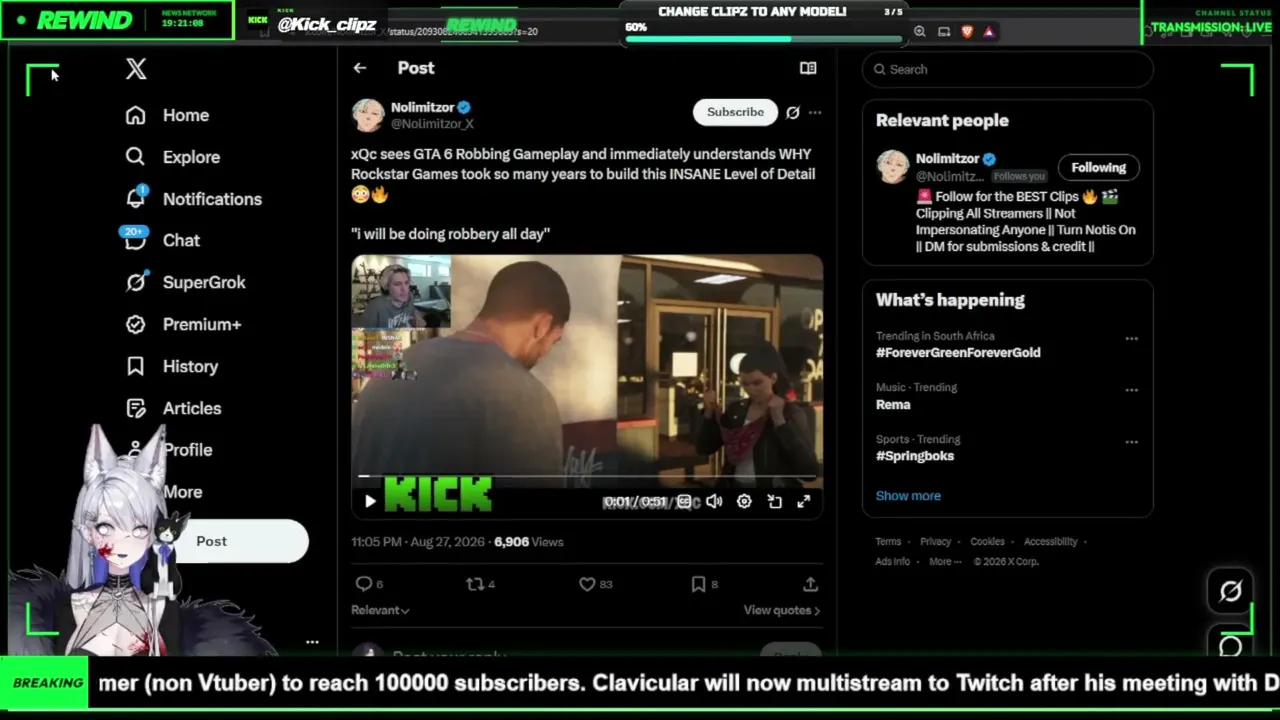Open options for #Springboks trend
This screenshot has height=720, width=1280.
pyautogui.click(x=1131, y=442)
